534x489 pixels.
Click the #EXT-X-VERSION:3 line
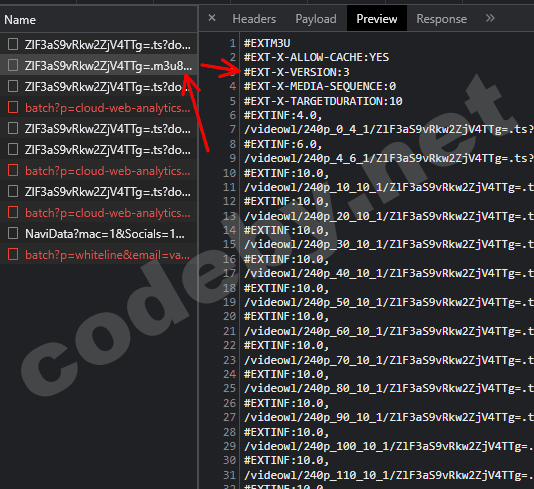[297, 72]
